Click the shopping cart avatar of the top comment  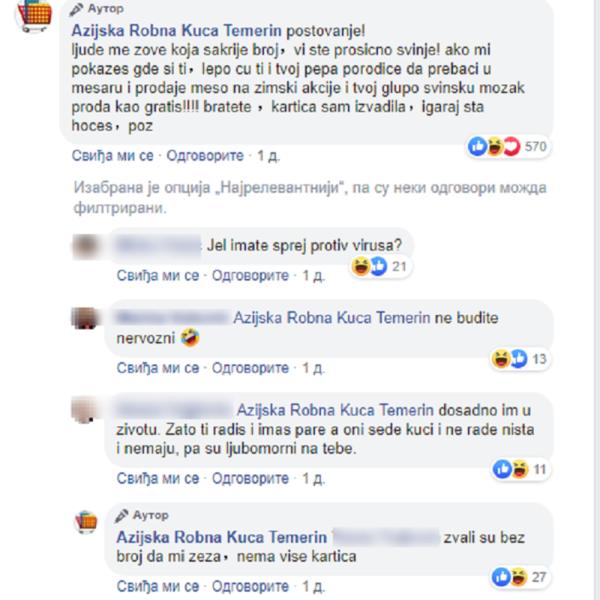(x=34, y=14)
